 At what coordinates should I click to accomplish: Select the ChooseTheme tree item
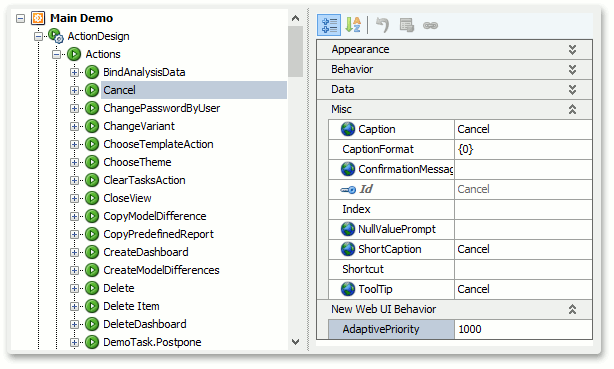[x=137, y=162]
